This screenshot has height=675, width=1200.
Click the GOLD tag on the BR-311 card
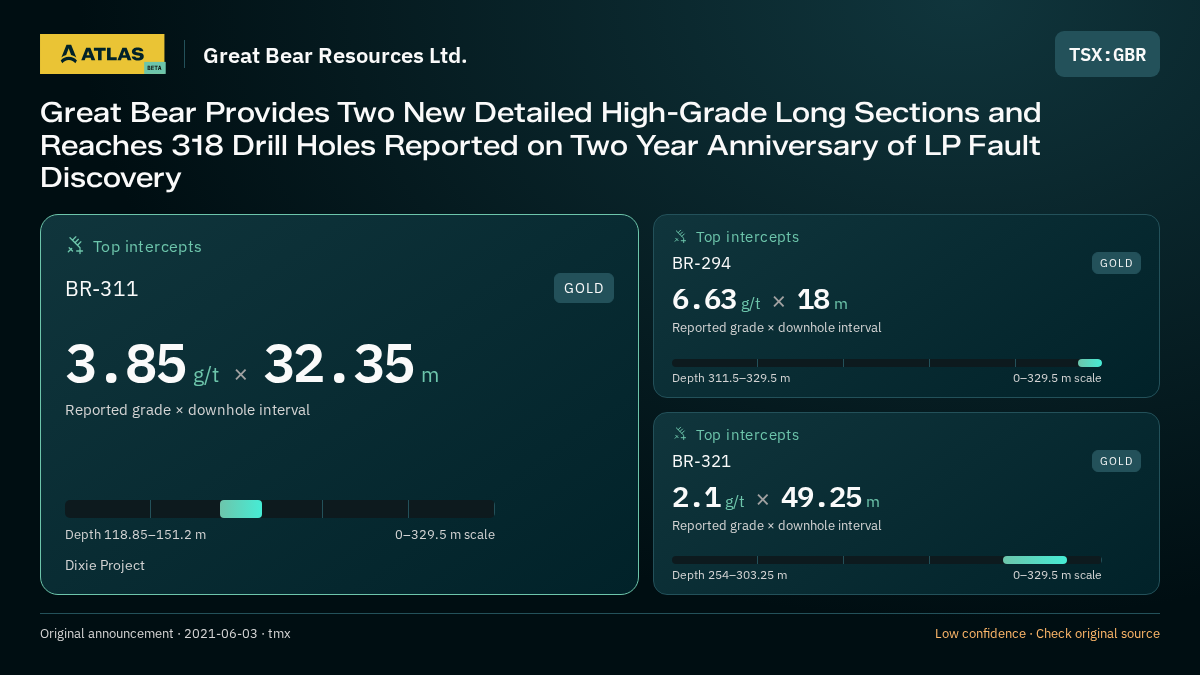584,288
